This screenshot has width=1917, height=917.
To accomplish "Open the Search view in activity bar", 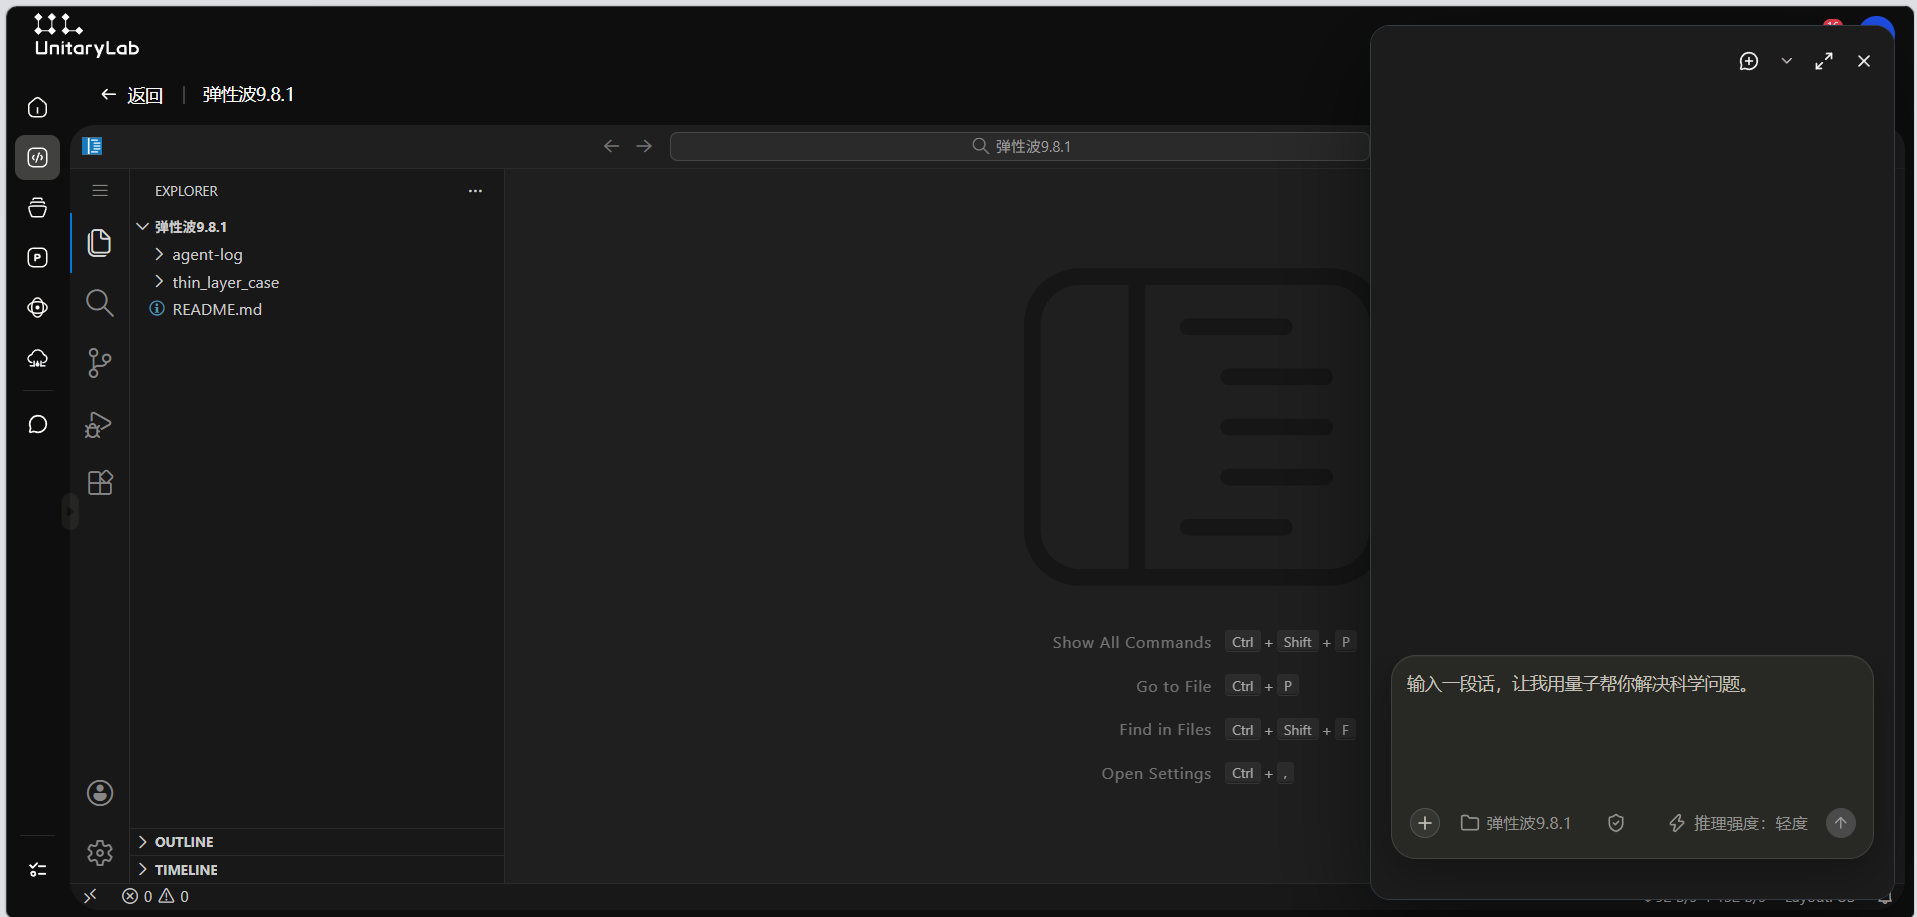I will click(99, 303).
